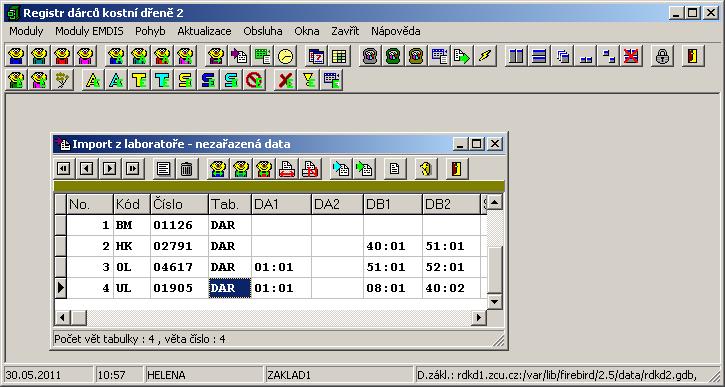Click the exit door icon in import window

point(457,169)
